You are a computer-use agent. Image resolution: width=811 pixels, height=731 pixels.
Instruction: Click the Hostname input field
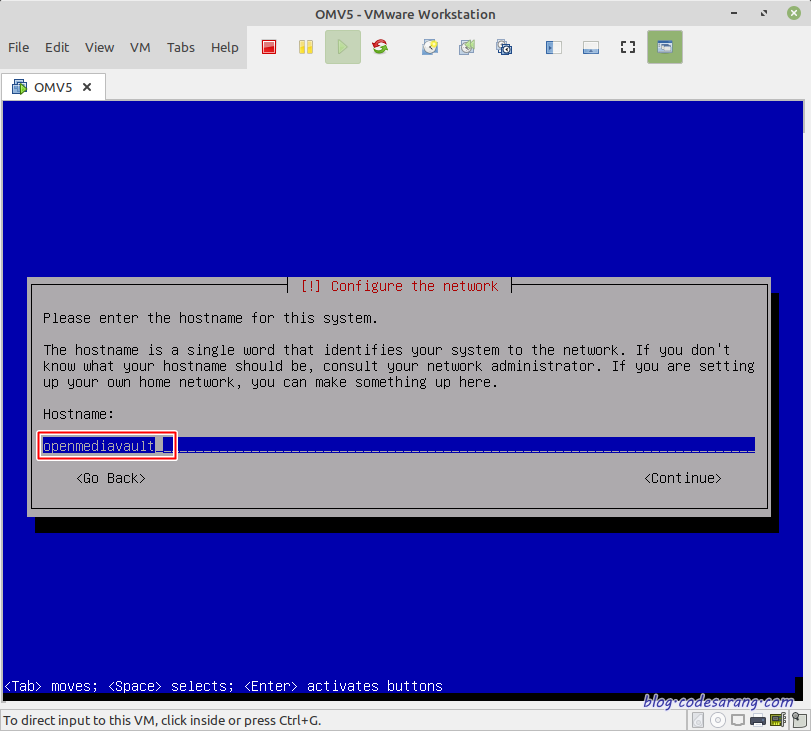pos(398,445)
